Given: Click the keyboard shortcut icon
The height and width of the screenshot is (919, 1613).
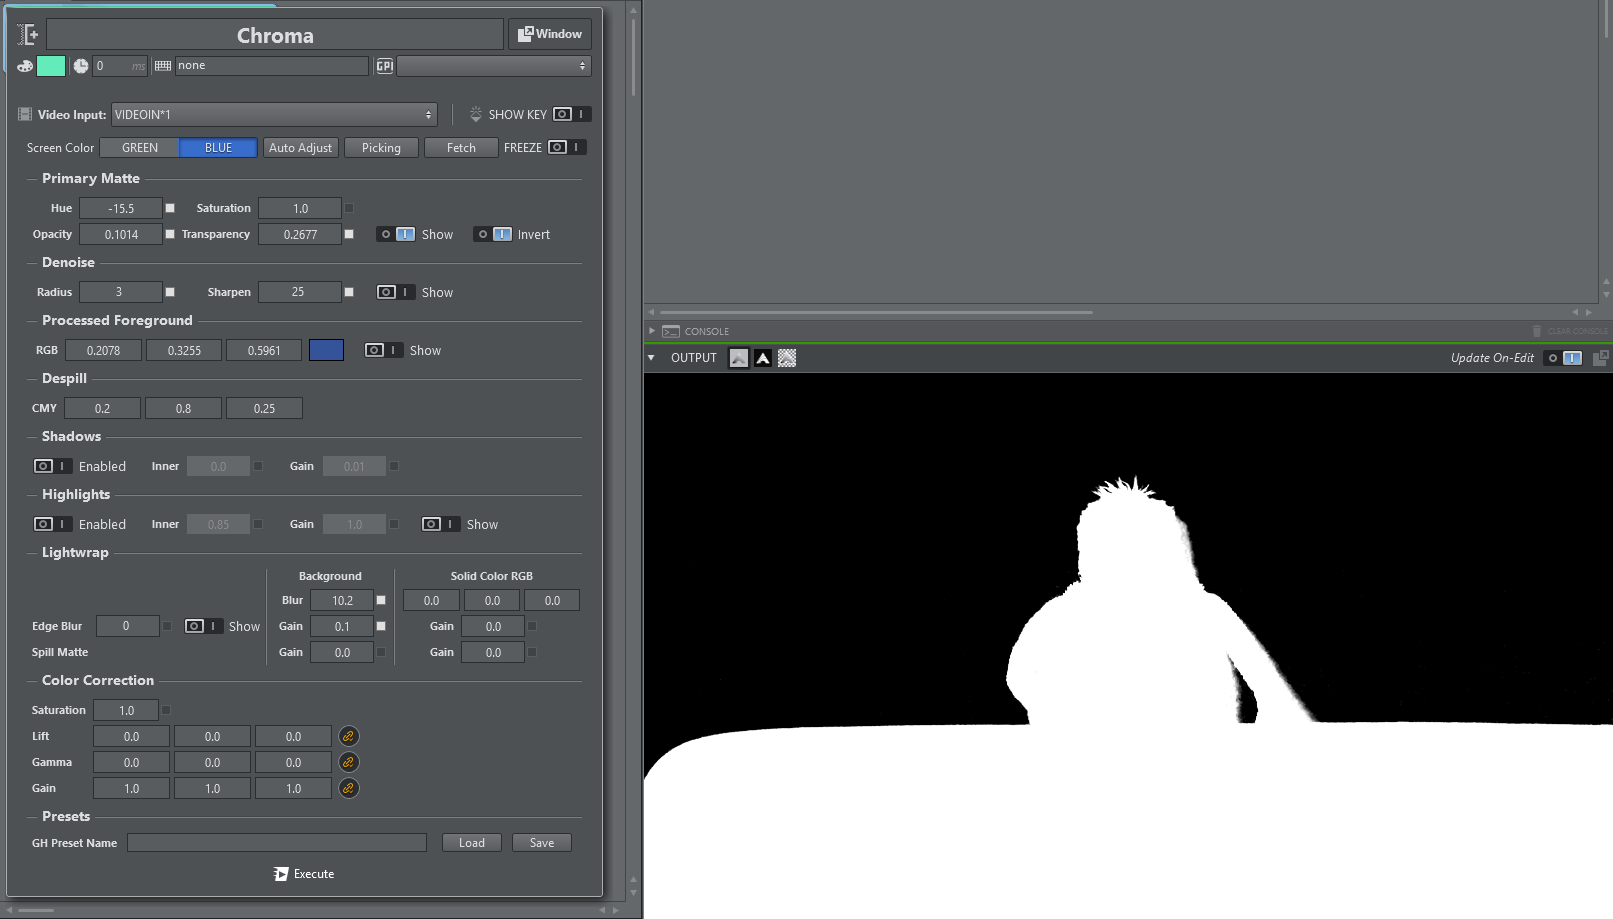Looking at the screenshot, I should tap(163, 66).
